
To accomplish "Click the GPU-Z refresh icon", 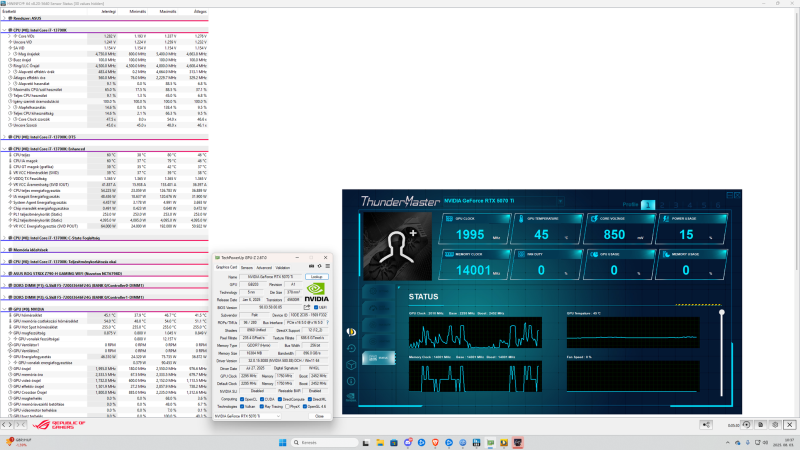I will (319, 266).
